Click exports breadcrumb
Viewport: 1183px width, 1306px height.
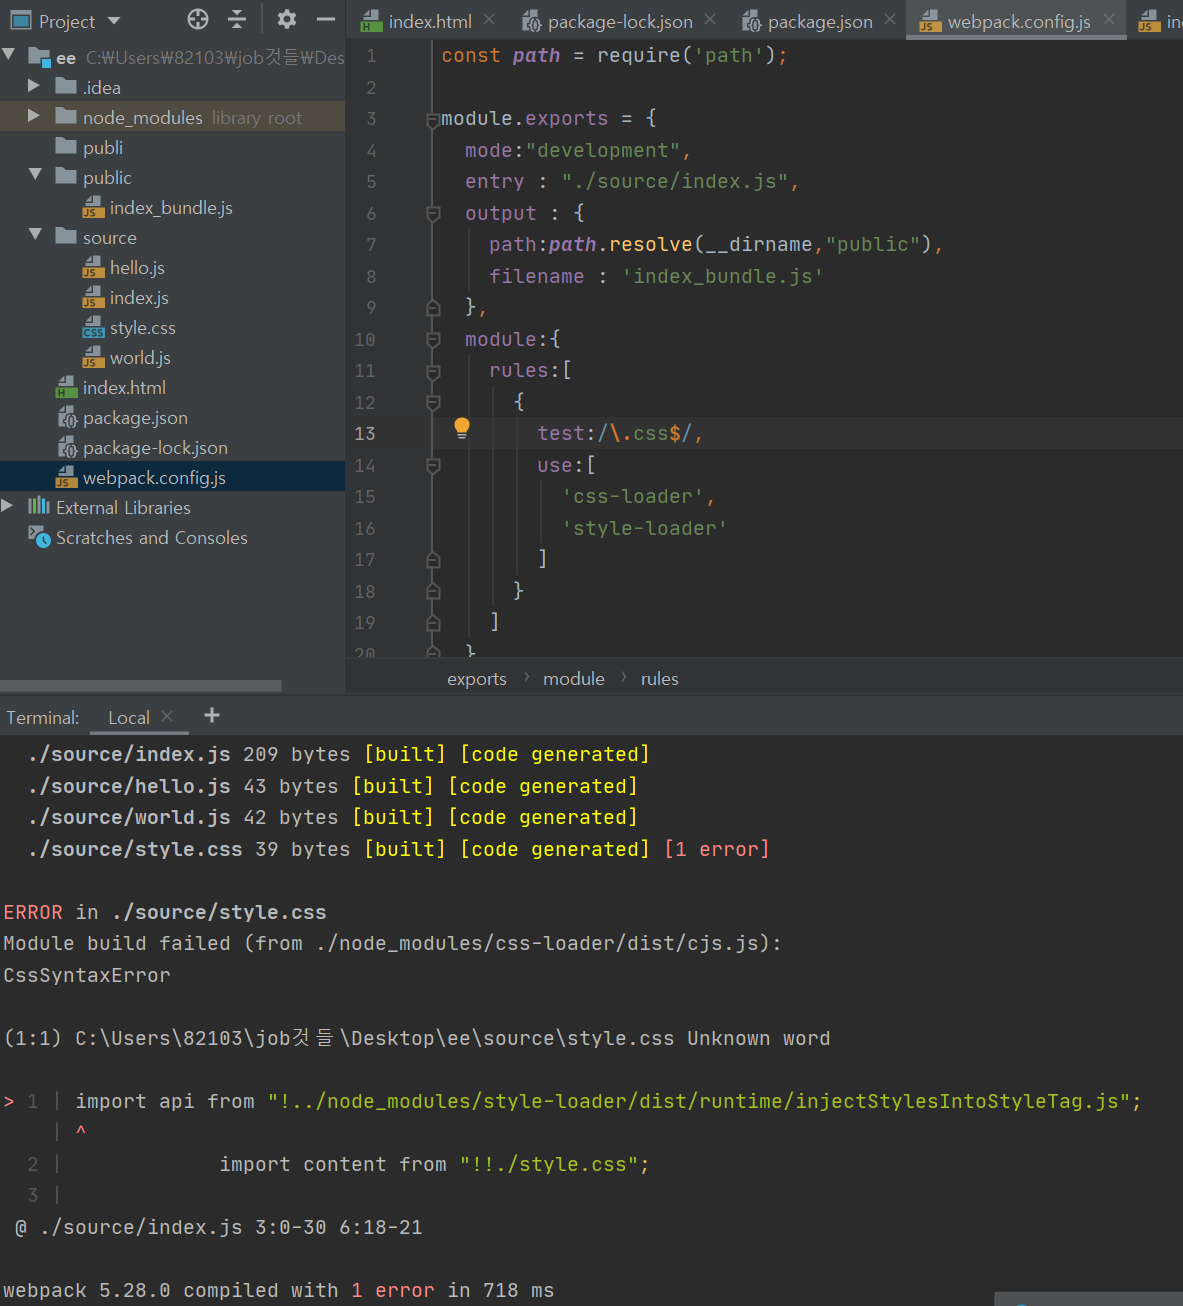coord(477,679)
